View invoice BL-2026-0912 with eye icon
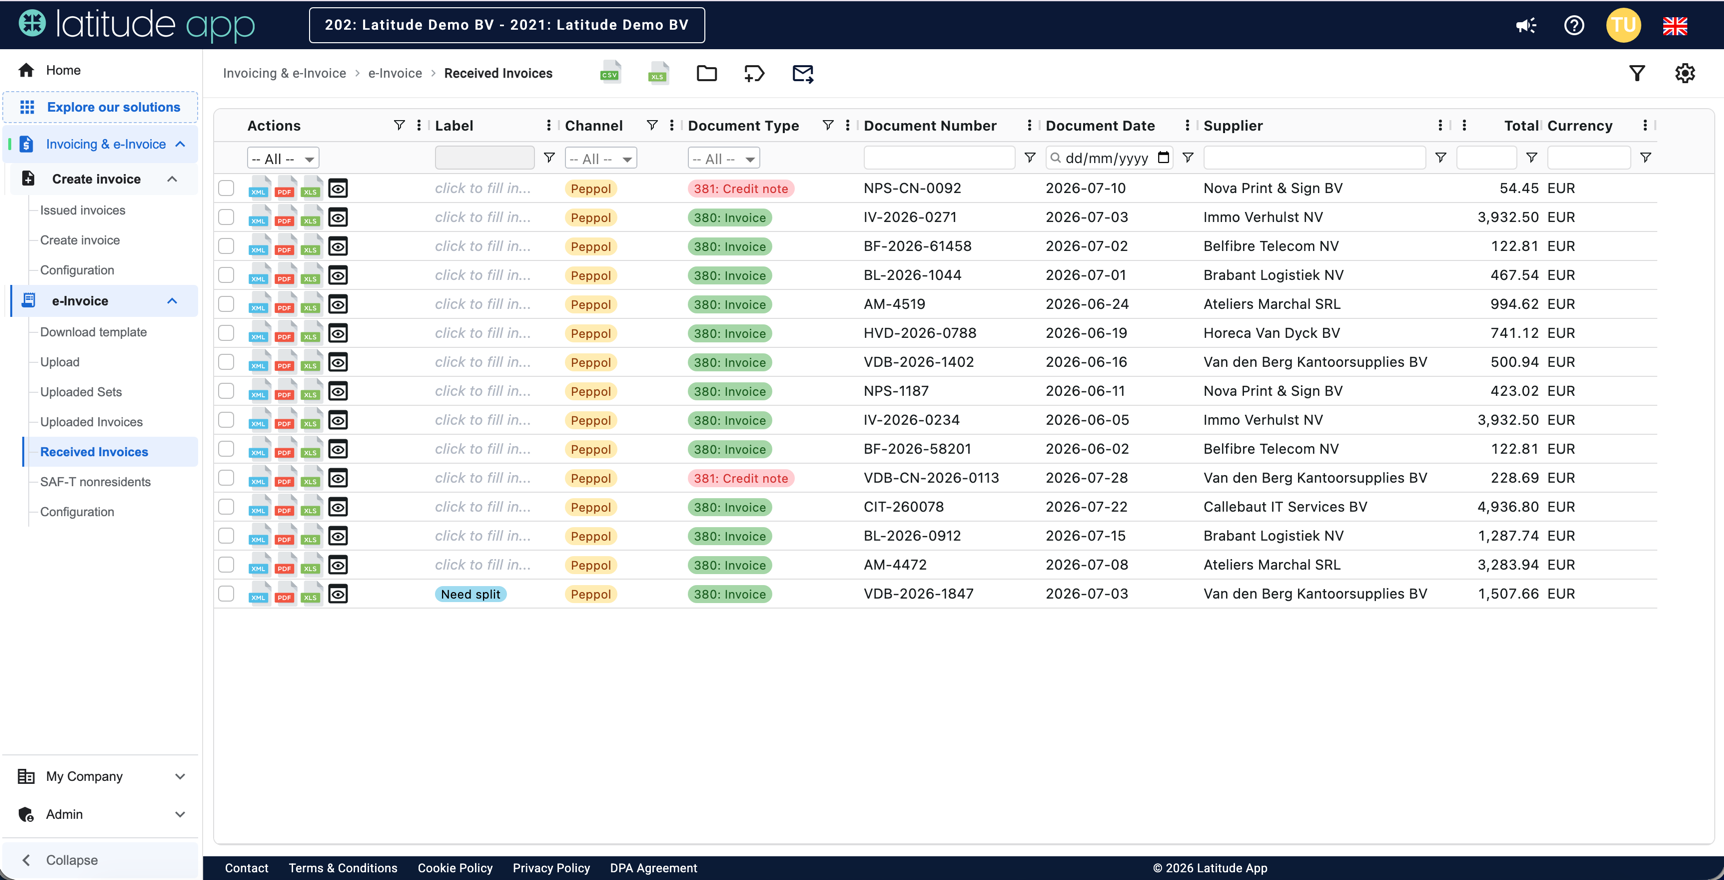 [338, 536]
